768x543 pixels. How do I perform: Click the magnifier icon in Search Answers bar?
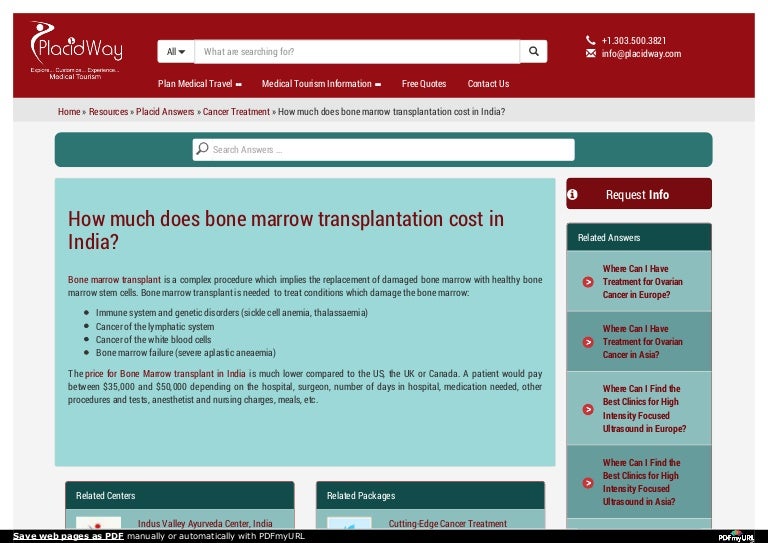point(203,150)
